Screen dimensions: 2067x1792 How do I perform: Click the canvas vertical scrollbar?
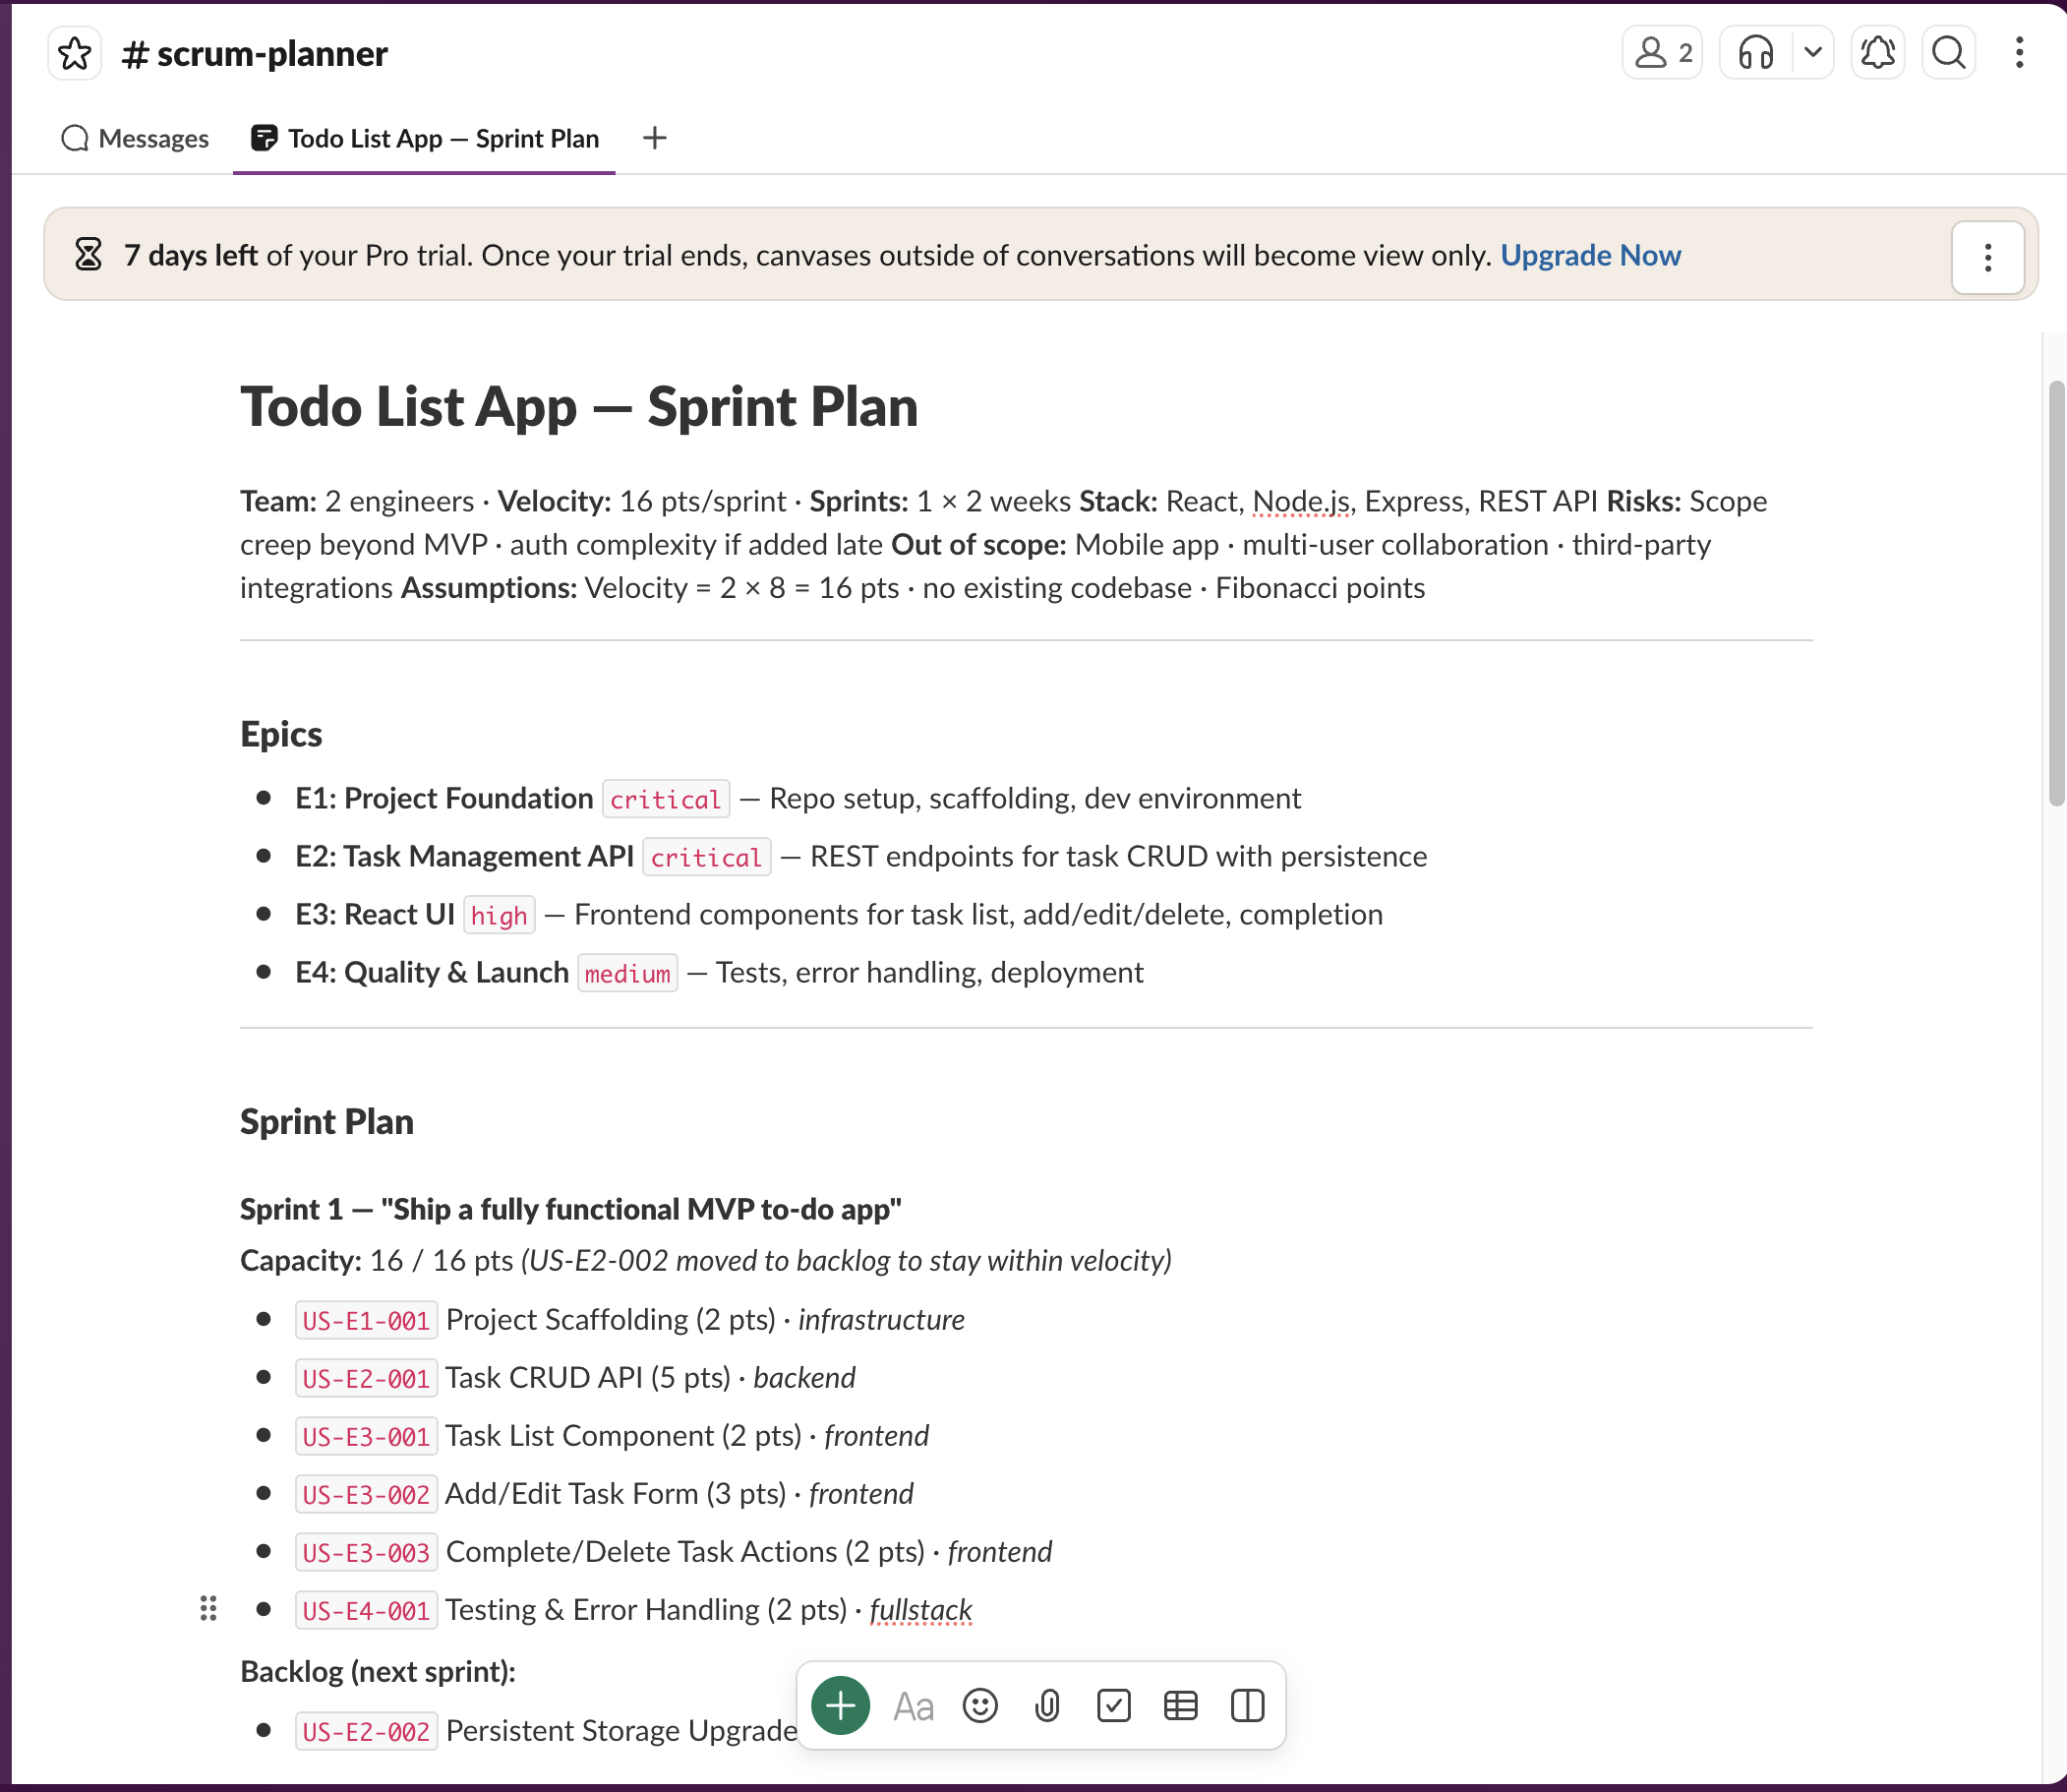point(2056,592)
